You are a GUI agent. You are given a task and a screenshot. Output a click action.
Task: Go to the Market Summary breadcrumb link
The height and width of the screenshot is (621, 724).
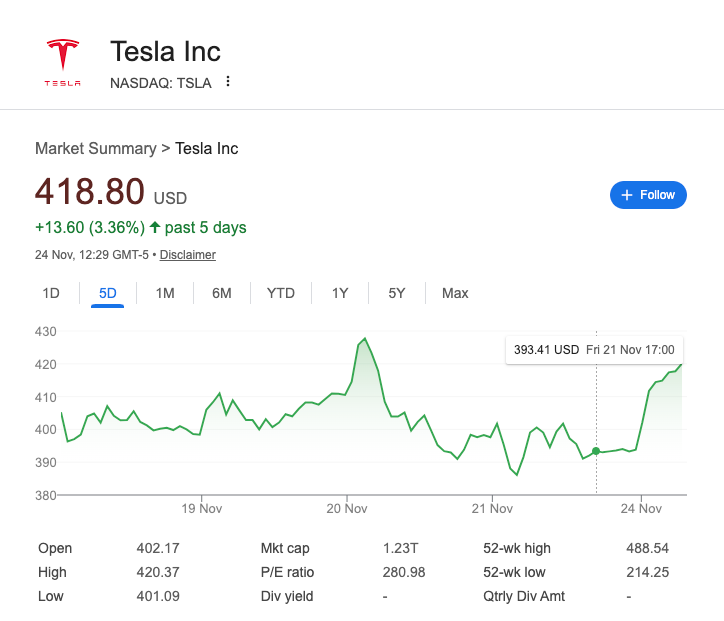pos(95,149)
